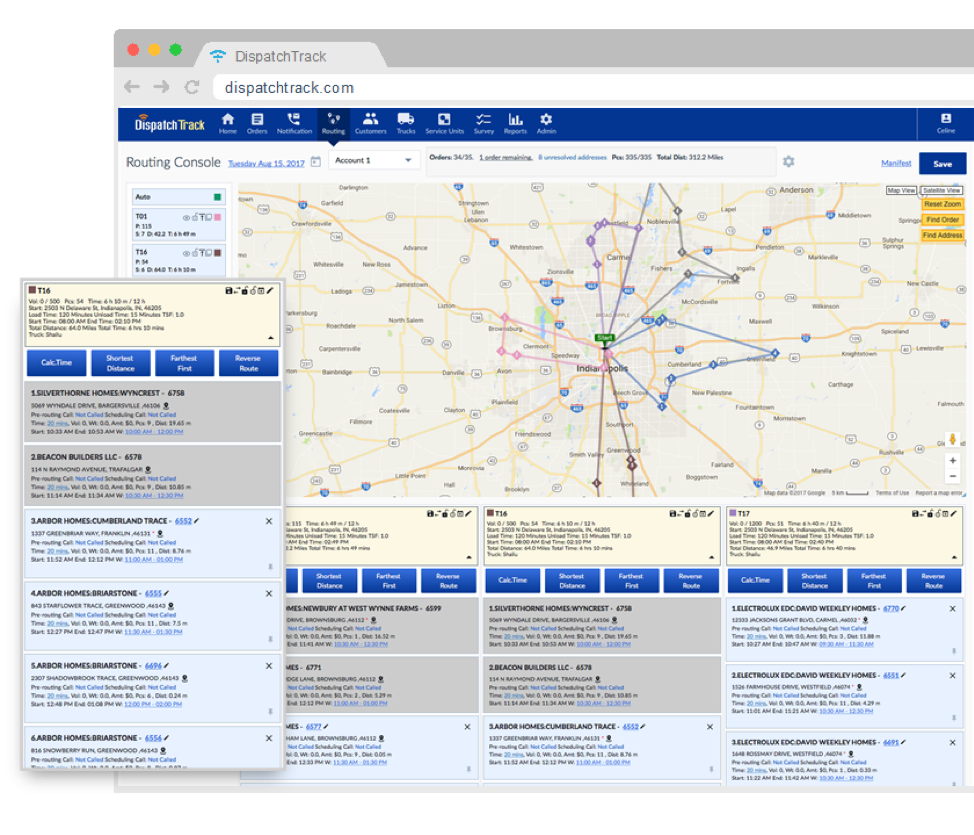This screenshot has width=974, height=835.
Task: Switch to the Orders tab
Action: 257,121
